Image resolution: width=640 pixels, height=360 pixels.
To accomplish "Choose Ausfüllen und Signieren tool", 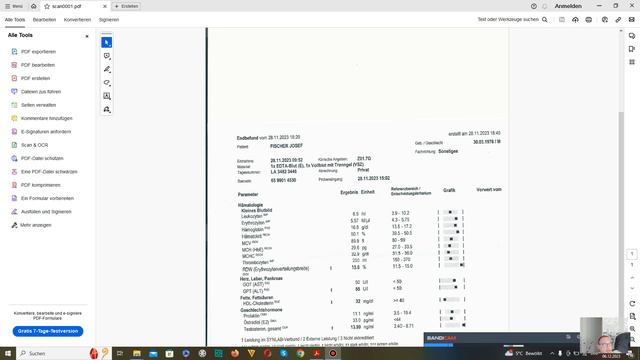I will pos(41,211).
